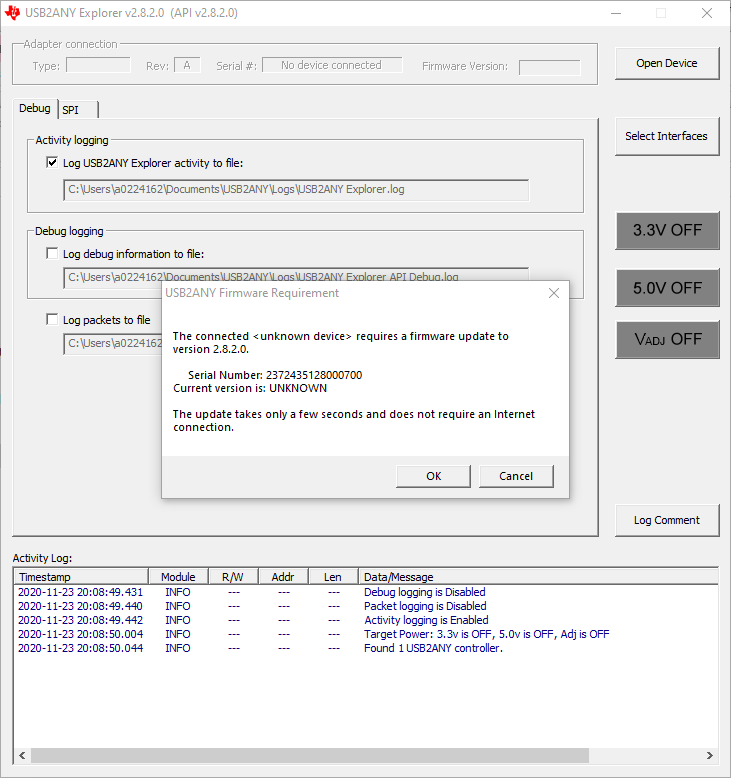Click the Log Comment button
This screenshot has height=778, width=731.
(667, 520)
